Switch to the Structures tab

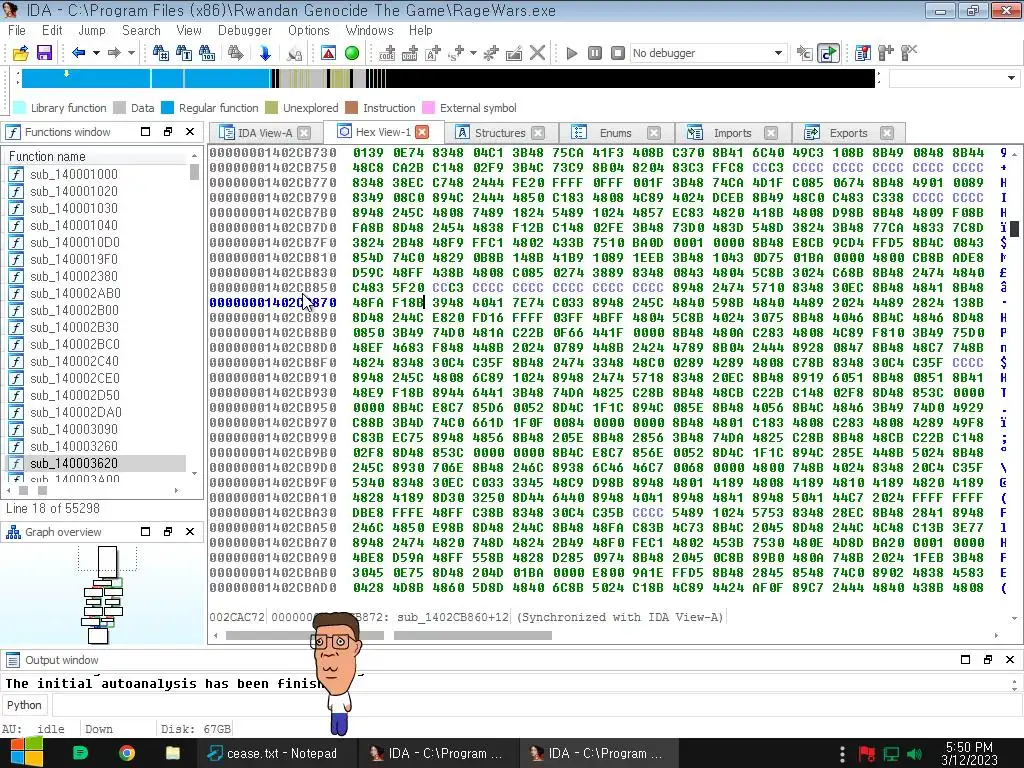point(500,133)
